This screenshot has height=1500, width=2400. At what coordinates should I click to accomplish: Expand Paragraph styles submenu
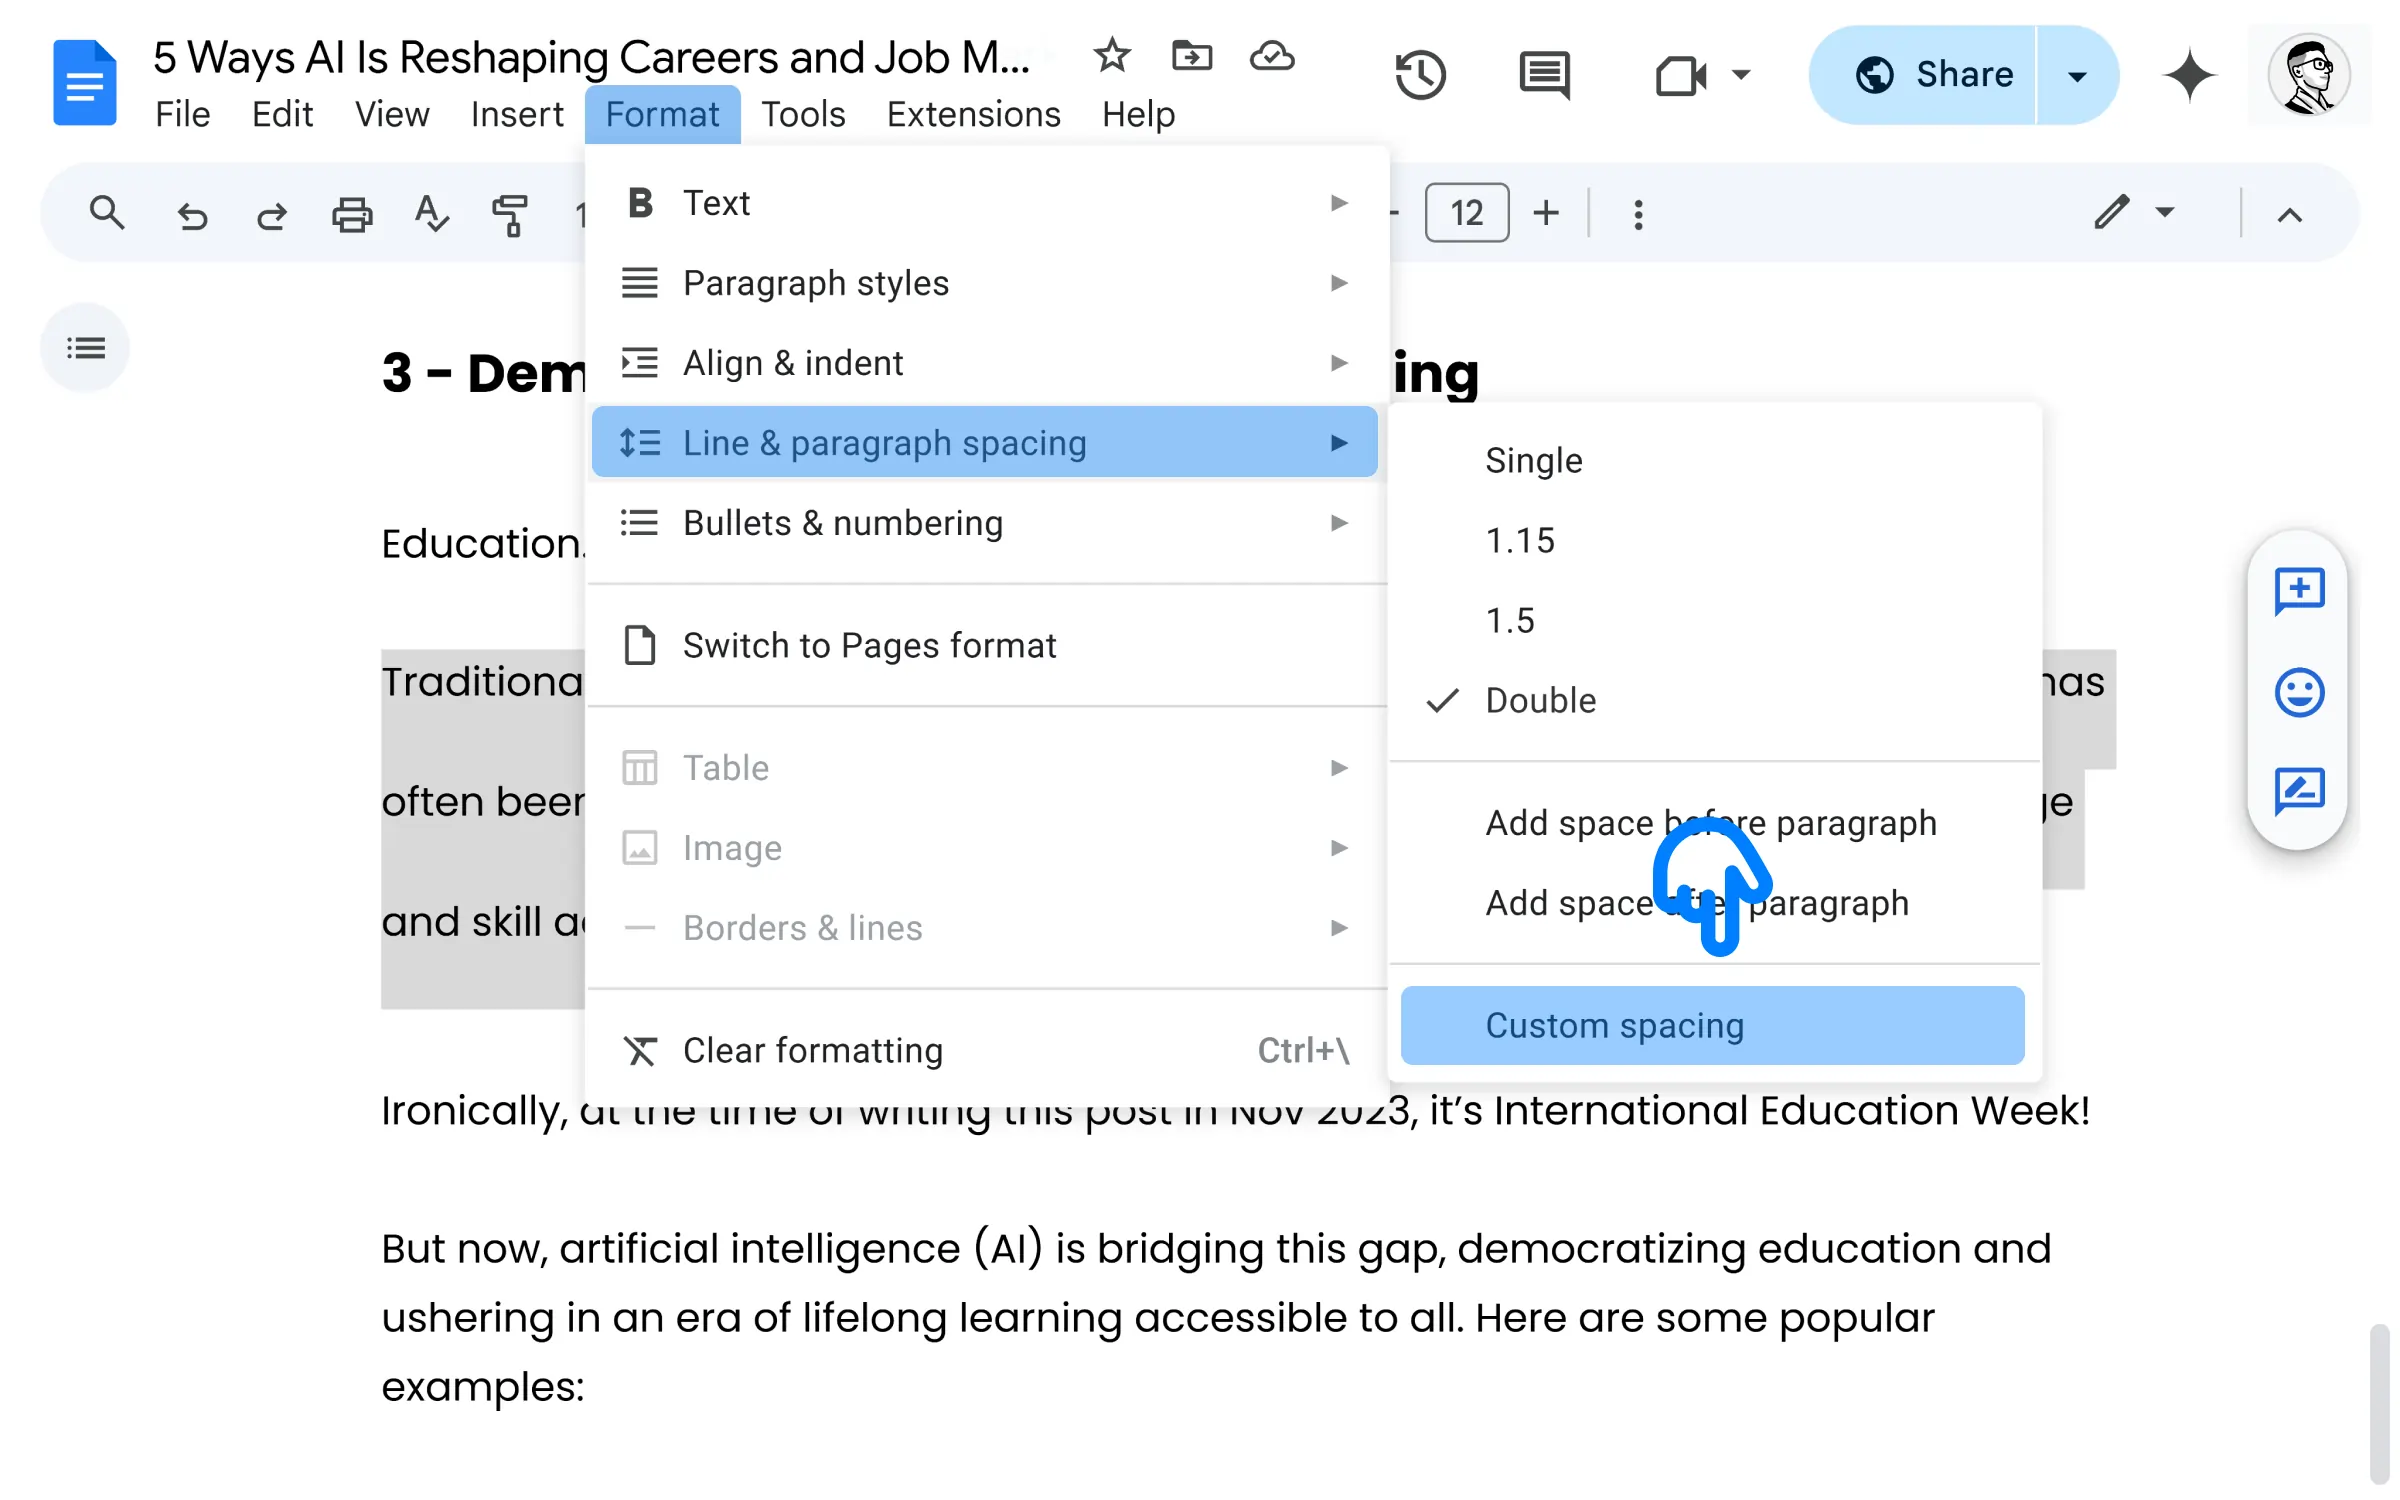coord(985,283)
